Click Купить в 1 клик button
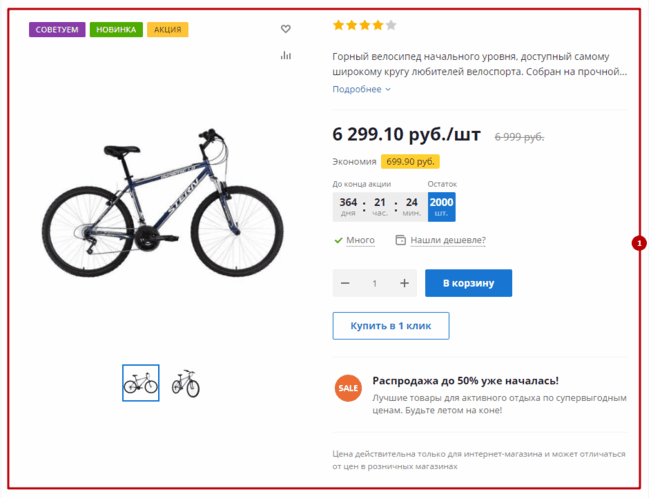 coord(390,326)
